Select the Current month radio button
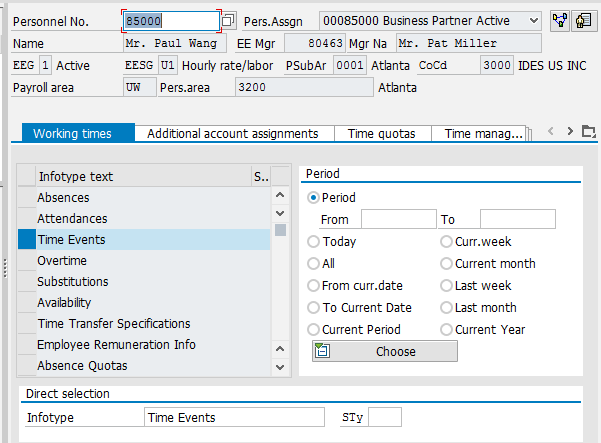Screen dimensions: 601x443 (x=447, y=264)
